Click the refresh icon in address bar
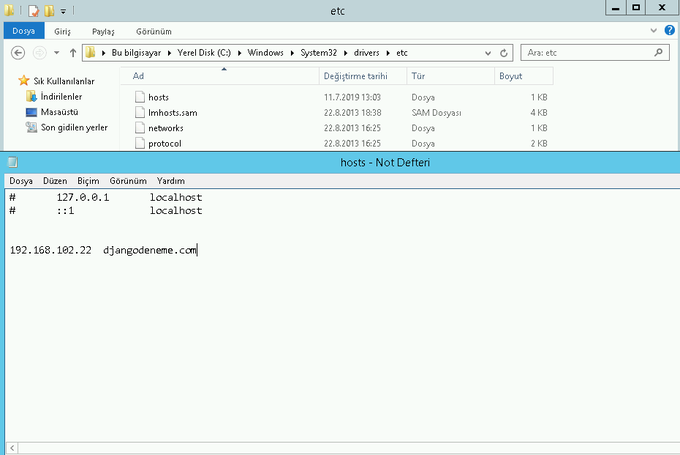Image resolution: width=680 pixels, height=455 pixels. click(x=503, y=53)
